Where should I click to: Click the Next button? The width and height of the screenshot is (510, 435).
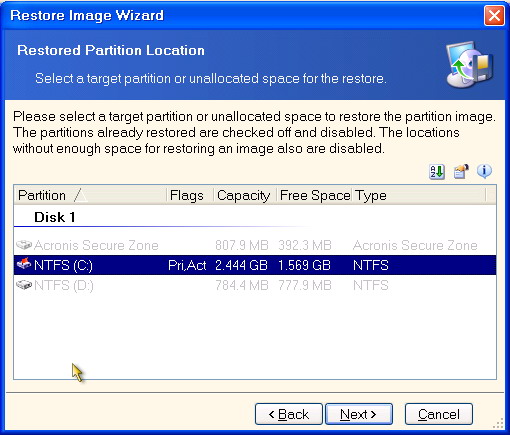tap(359, 414)
